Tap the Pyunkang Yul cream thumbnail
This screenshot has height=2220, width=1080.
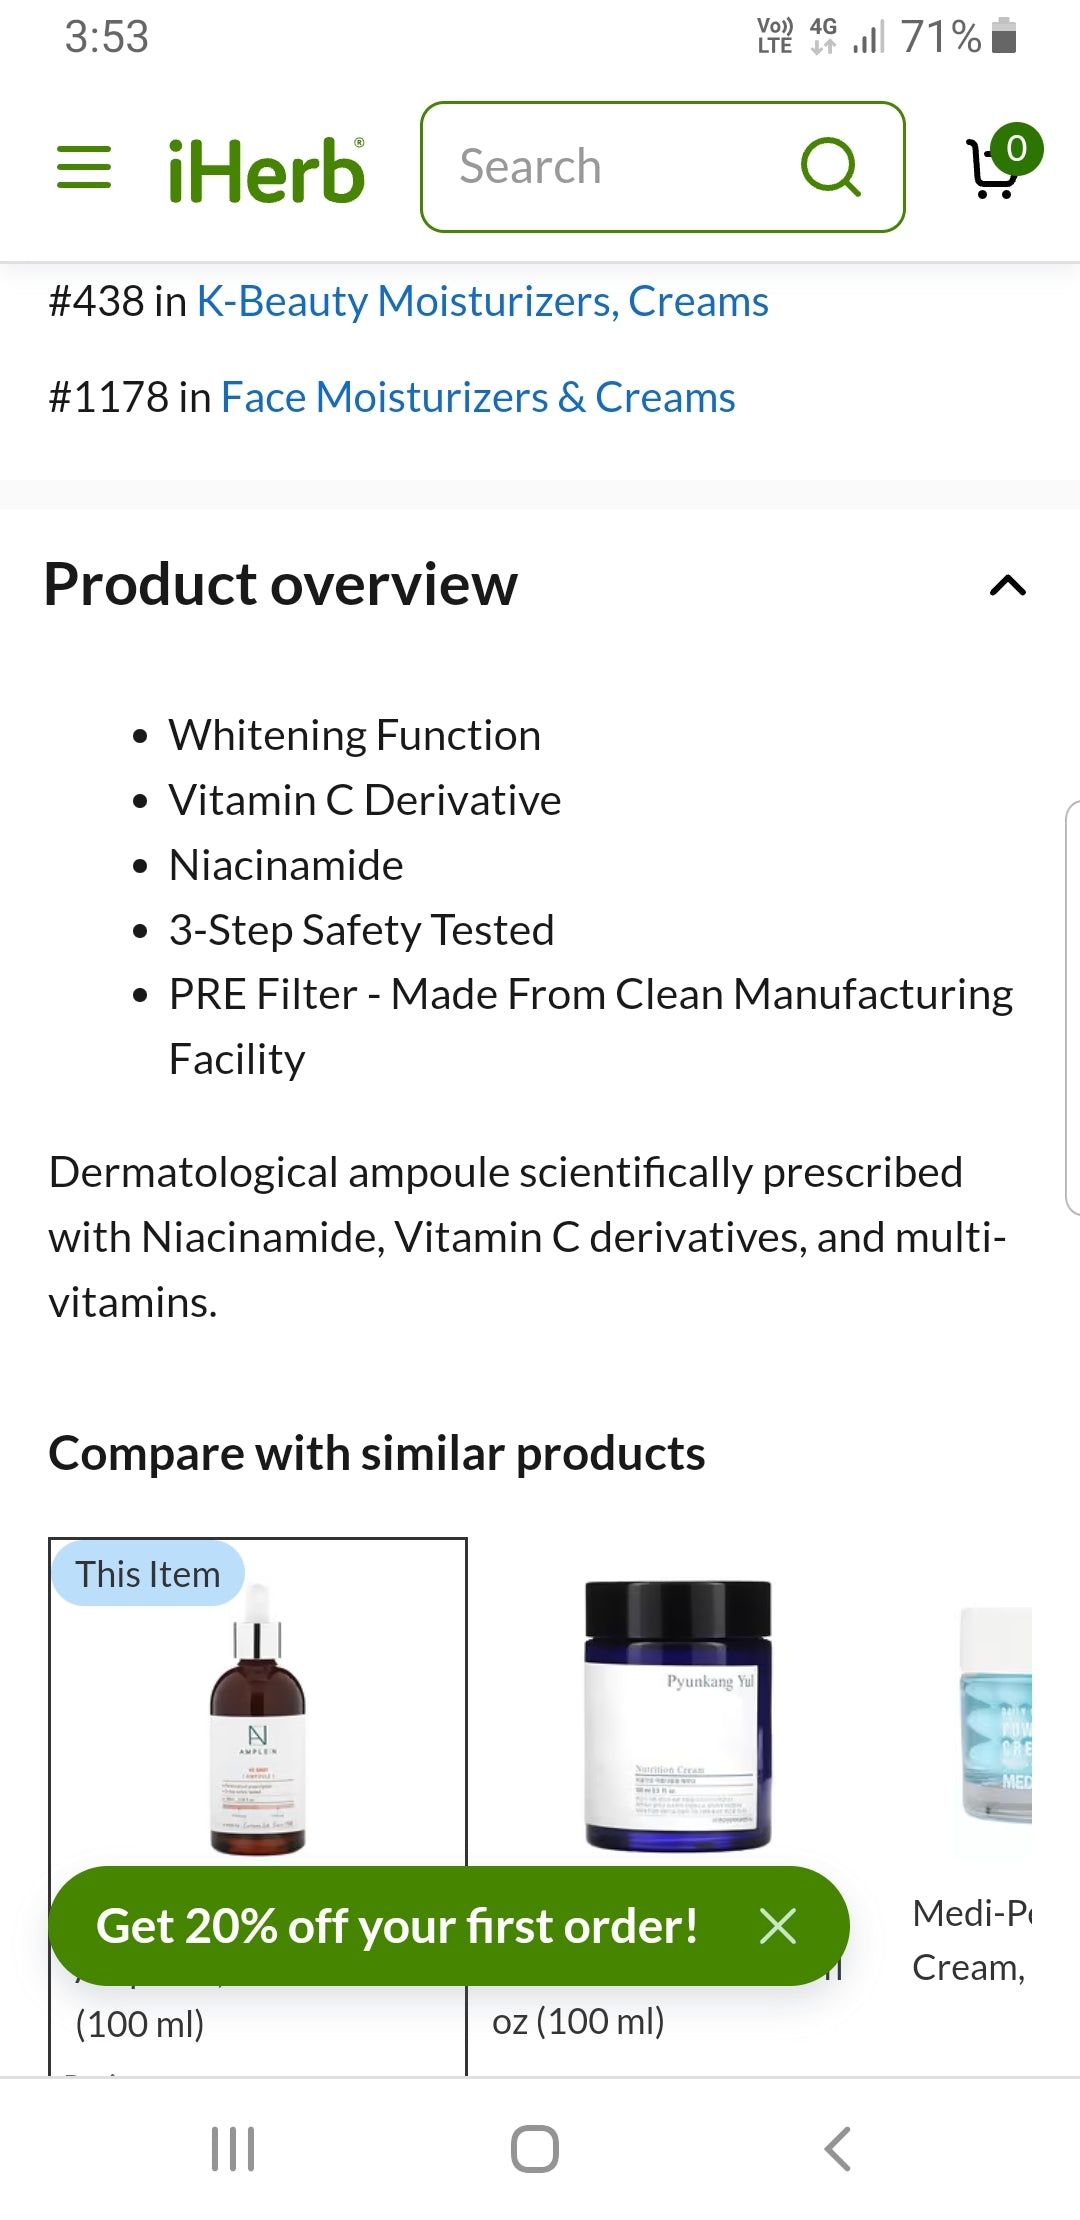(x=678, y=1715)
